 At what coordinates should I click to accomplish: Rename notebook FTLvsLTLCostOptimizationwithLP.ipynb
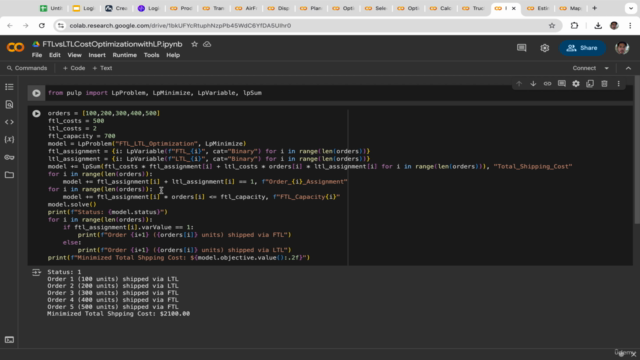click(112, 44)
